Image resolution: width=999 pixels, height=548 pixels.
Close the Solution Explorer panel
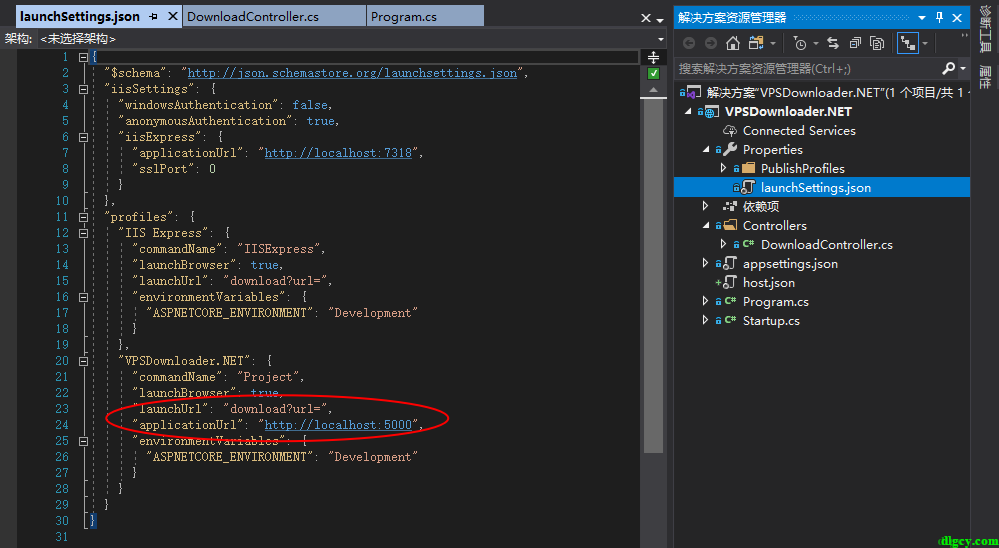pyautogui.click(x=957, y=18)
